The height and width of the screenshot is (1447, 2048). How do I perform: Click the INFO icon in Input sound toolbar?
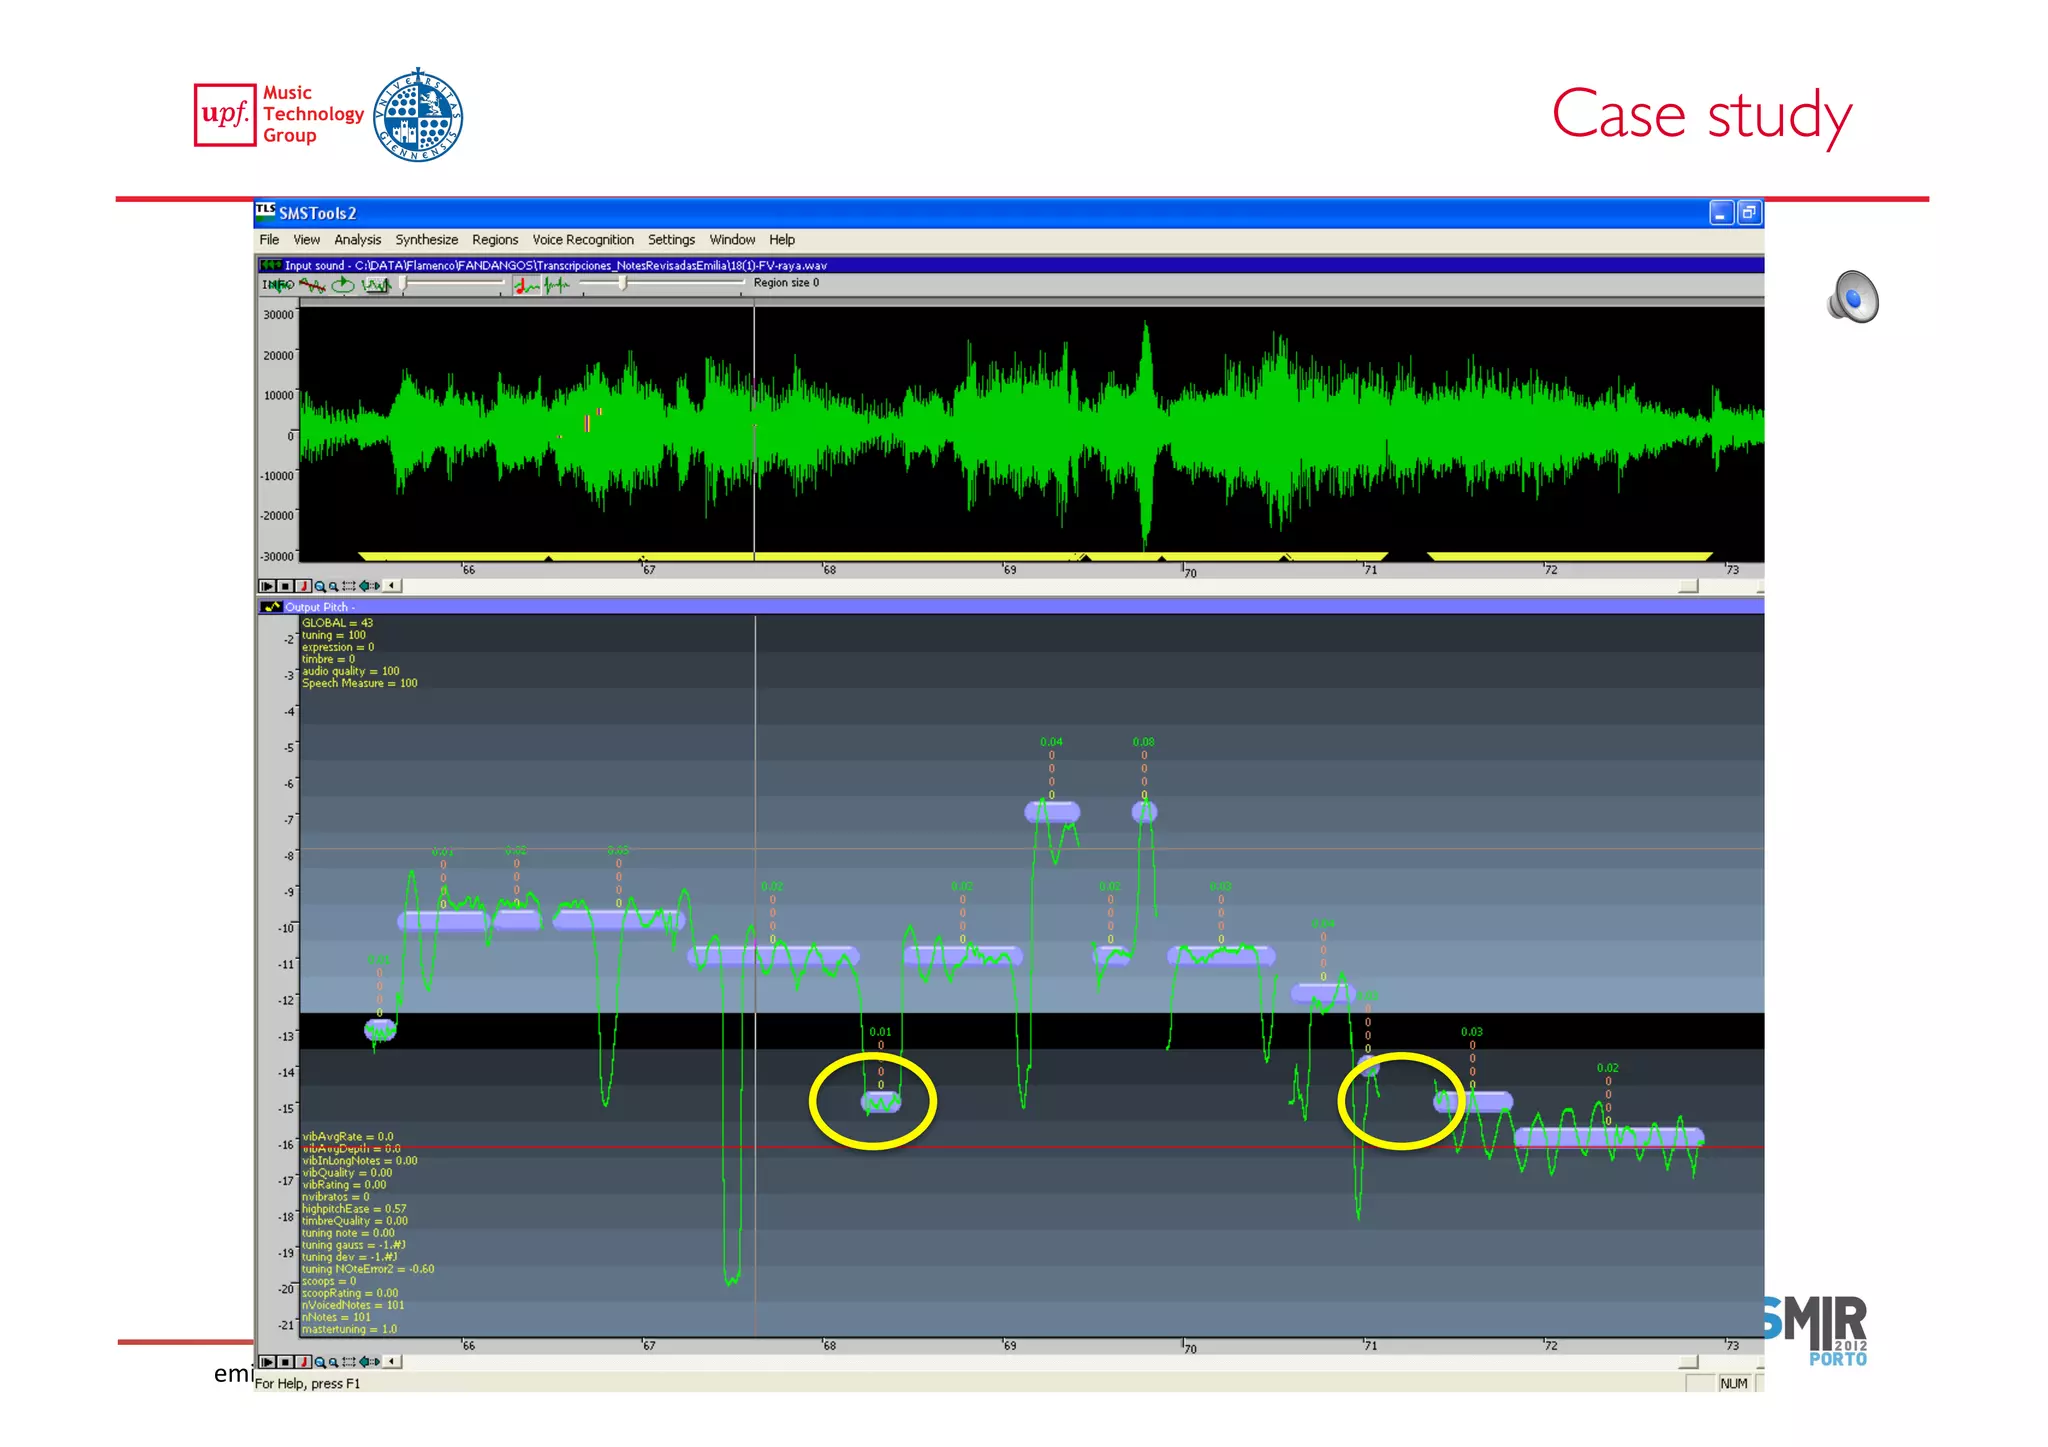pos(278,285)
